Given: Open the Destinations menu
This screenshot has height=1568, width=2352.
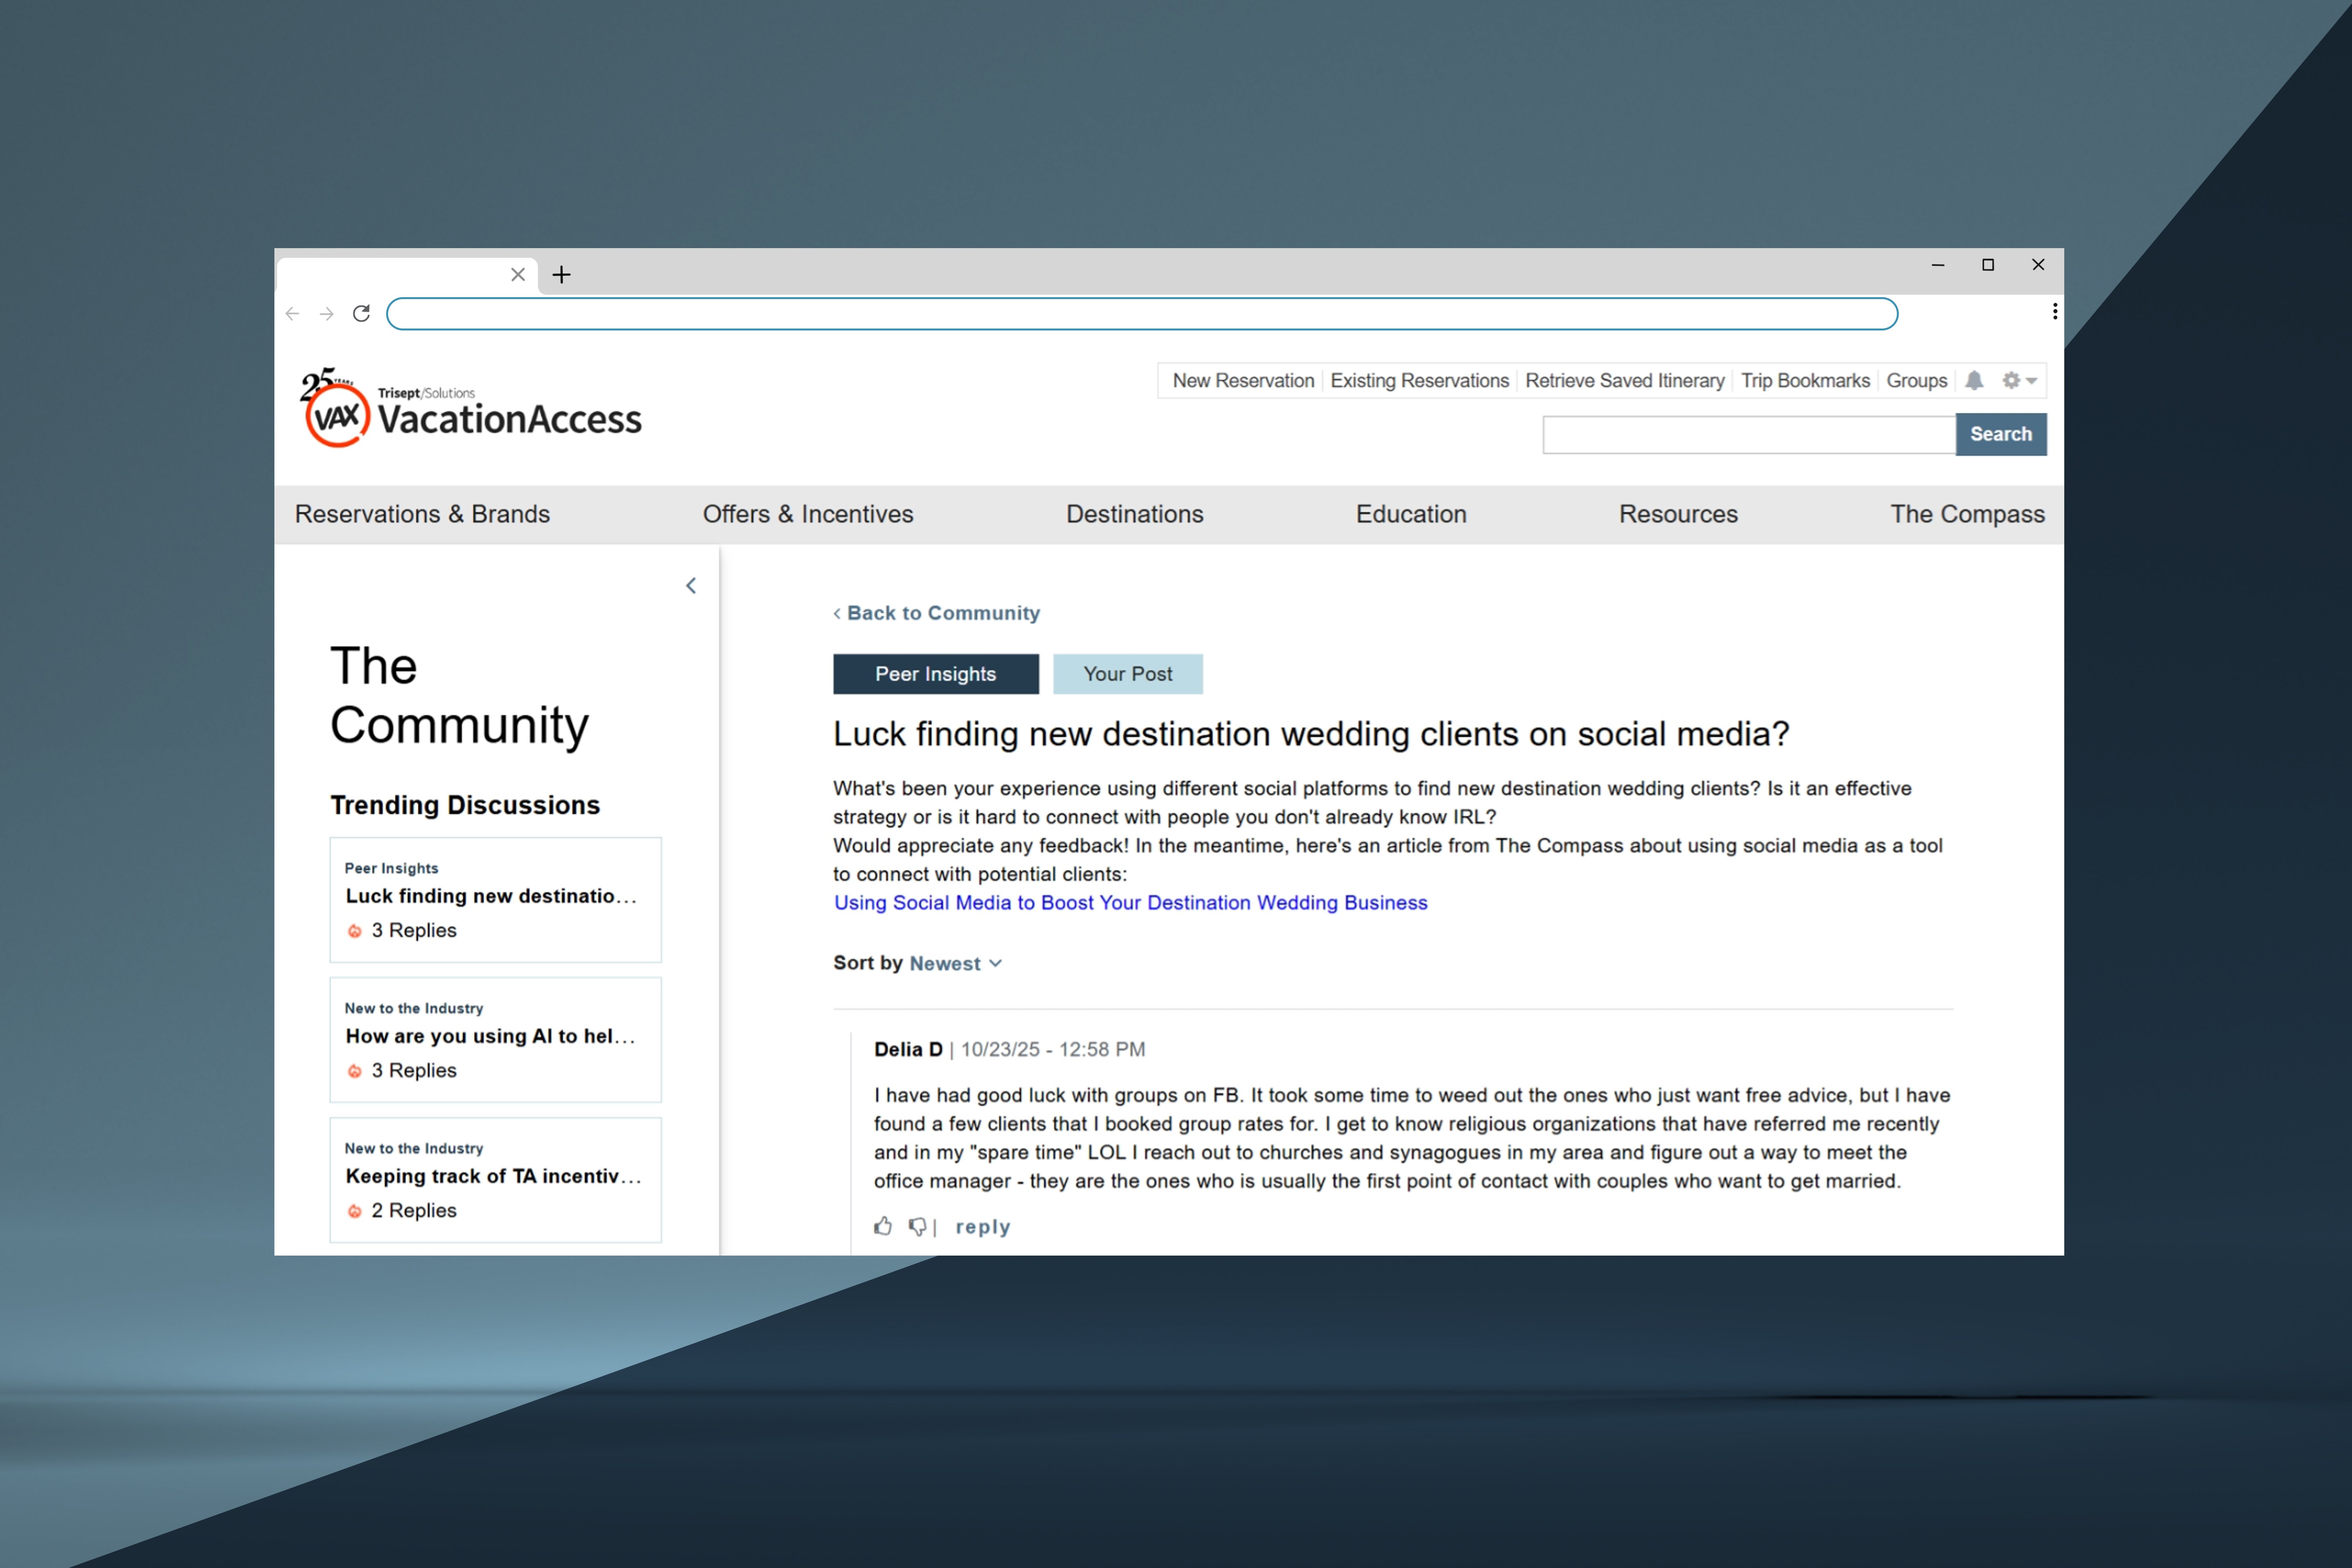Looking at the screenshot, I should point(1134,514).
